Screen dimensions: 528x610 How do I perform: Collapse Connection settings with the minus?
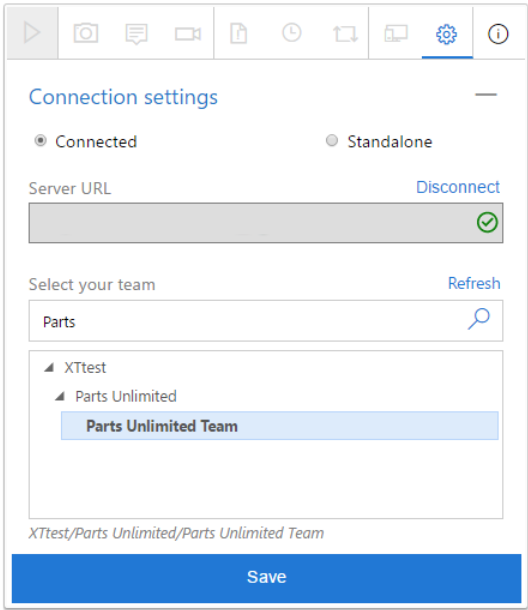coord(486,95)
